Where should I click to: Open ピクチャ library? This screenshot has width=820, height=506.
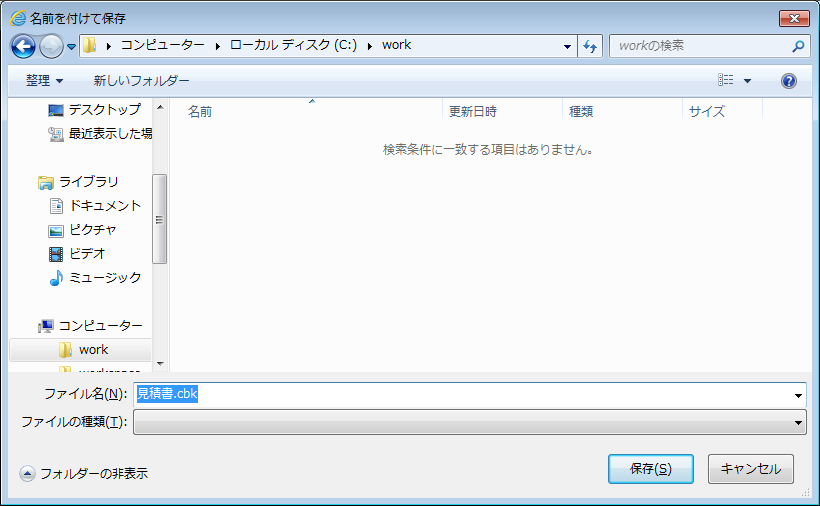(93, 230)
